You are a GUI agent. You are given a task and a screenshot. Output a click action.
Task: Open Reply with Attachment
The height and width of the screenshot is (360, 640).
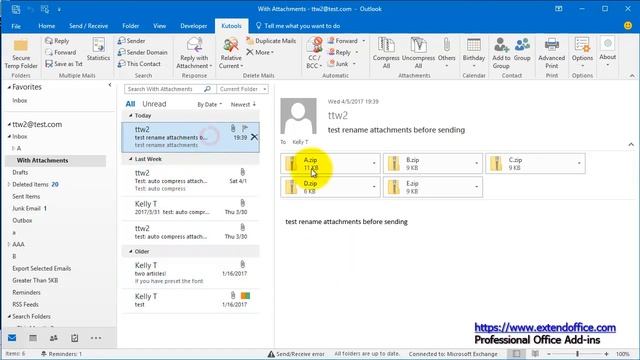194,53
